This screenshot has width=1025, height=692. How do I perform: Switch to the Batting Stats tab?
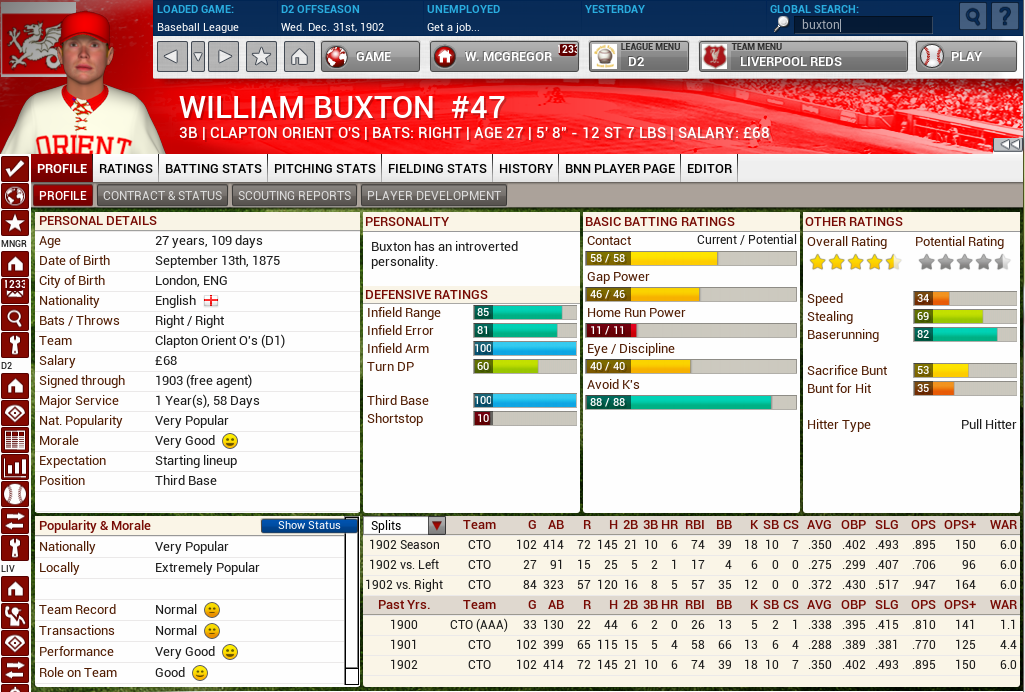click(x=213, y=168)
